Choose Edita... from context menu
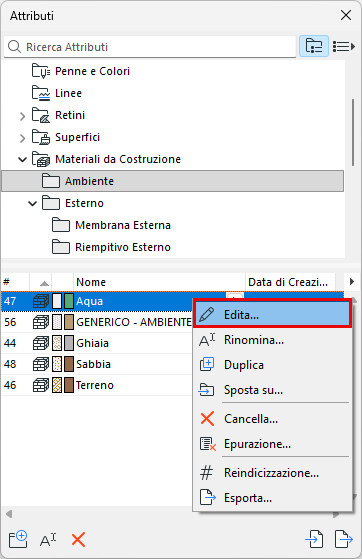The width and height of the screenshot is (362, 559). [273, 315]
